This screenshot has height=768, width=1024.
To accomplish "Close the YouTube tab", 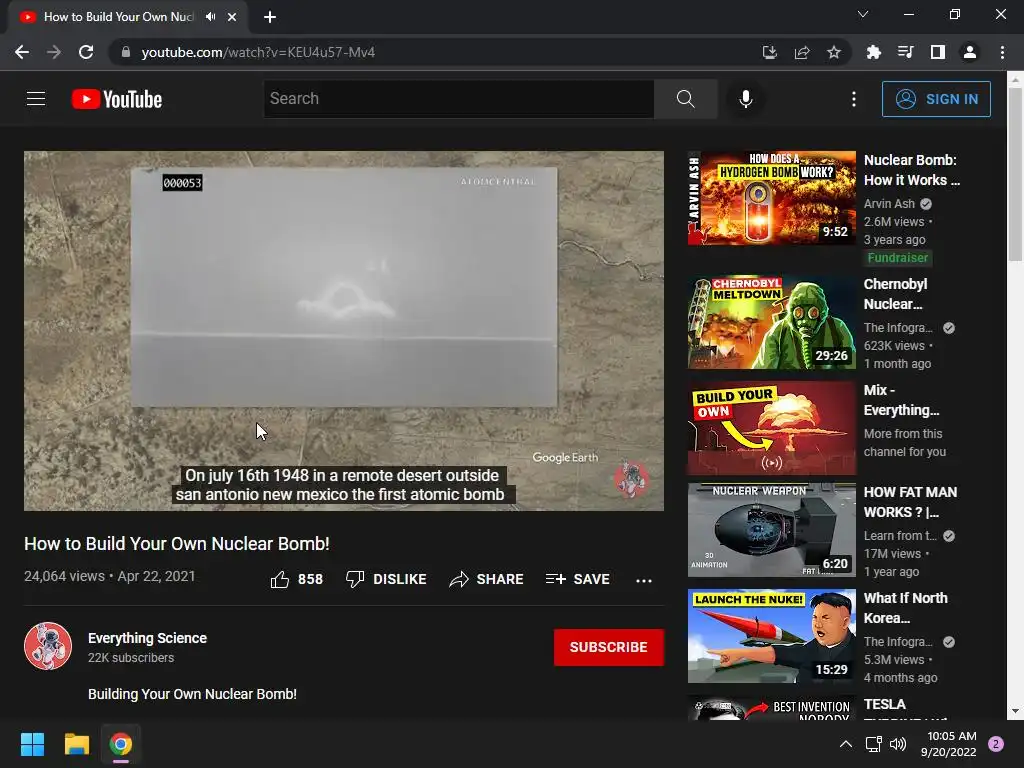I will [232, 17].
